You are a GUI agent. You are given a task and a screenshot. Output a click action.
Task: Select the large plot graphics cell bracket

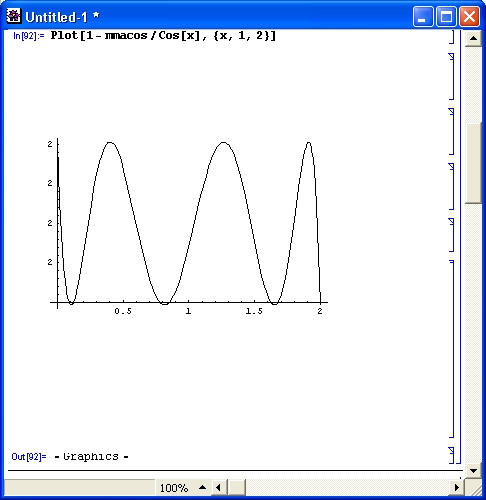452,349
